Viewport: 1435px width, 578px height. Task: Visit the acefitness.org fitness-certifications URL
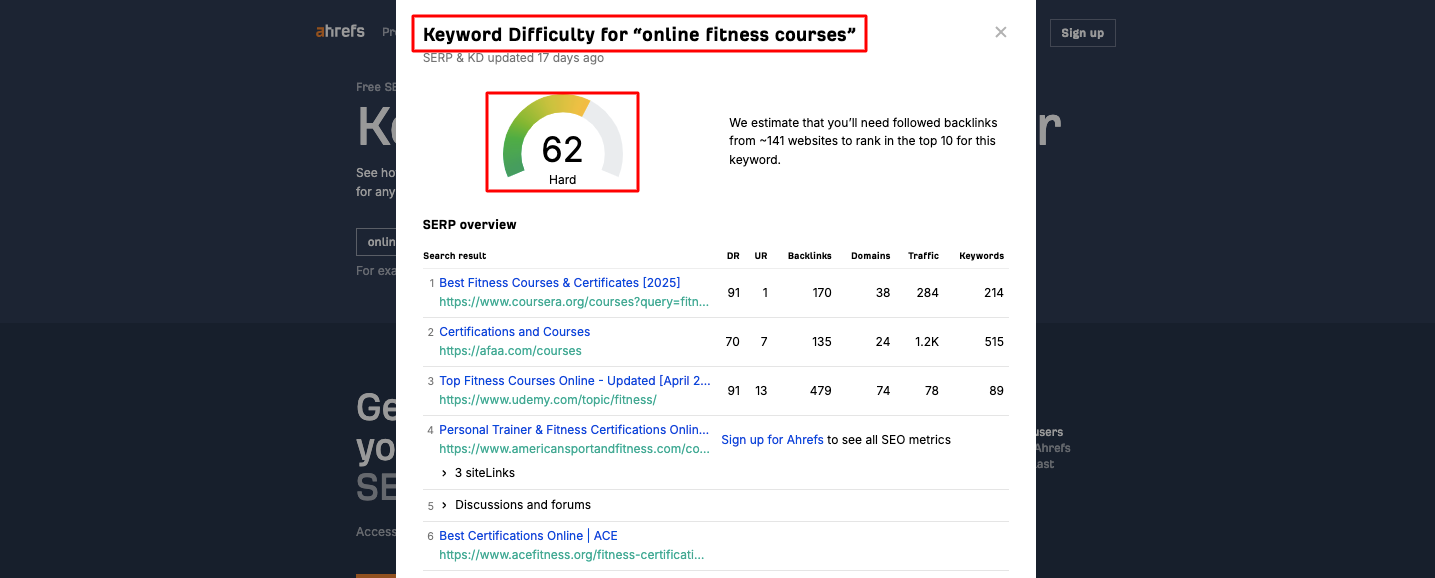tap(572, 554)
